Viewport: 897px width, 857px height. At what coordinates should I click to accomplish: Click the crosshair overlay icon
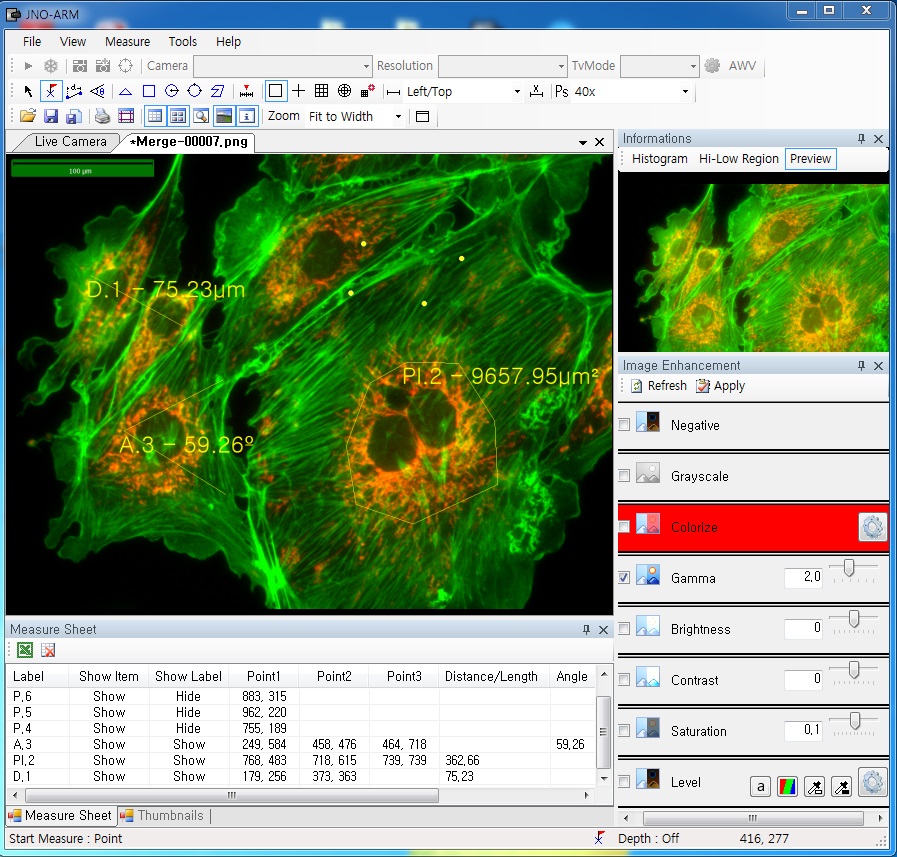tap(299, 91)
